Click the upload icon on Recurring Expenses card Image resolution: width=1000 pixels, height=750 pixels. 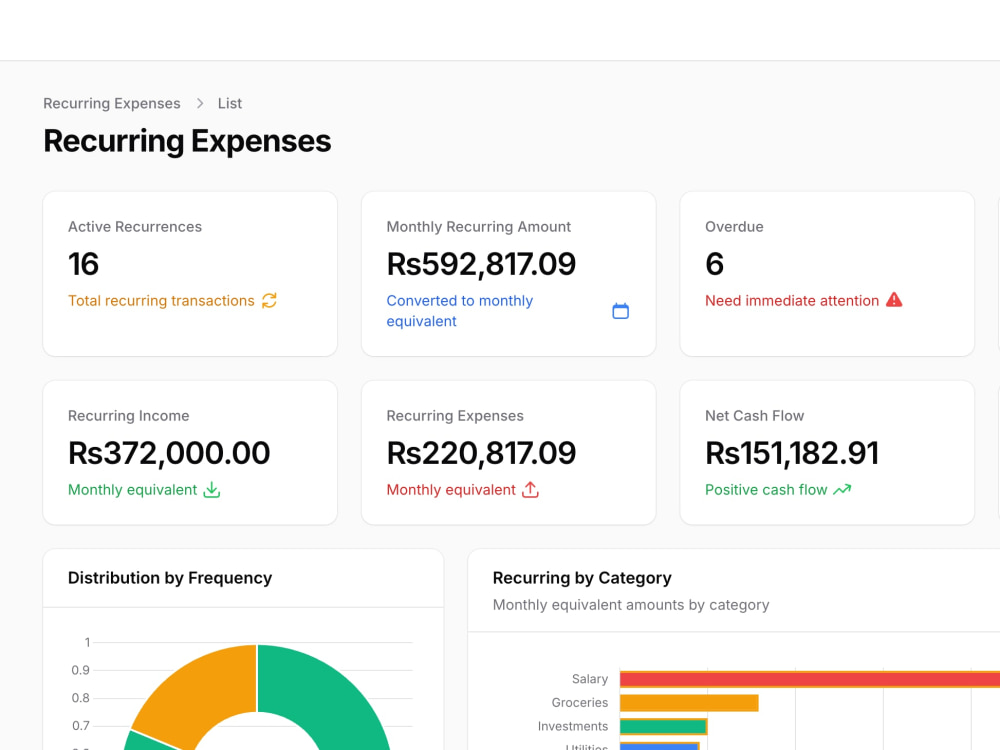pyautogui.click(x=531, y=490)
